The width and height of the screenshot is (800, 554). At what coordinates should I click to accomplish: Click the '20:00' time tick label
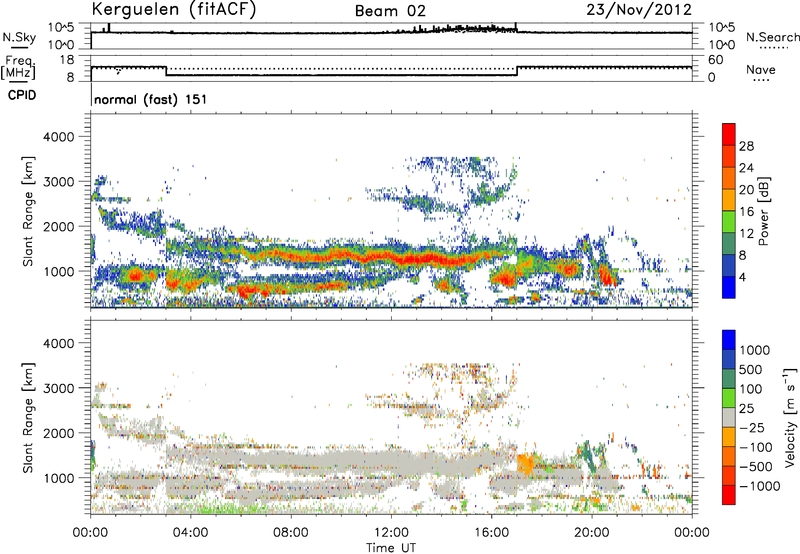click(x=591, y=533)
